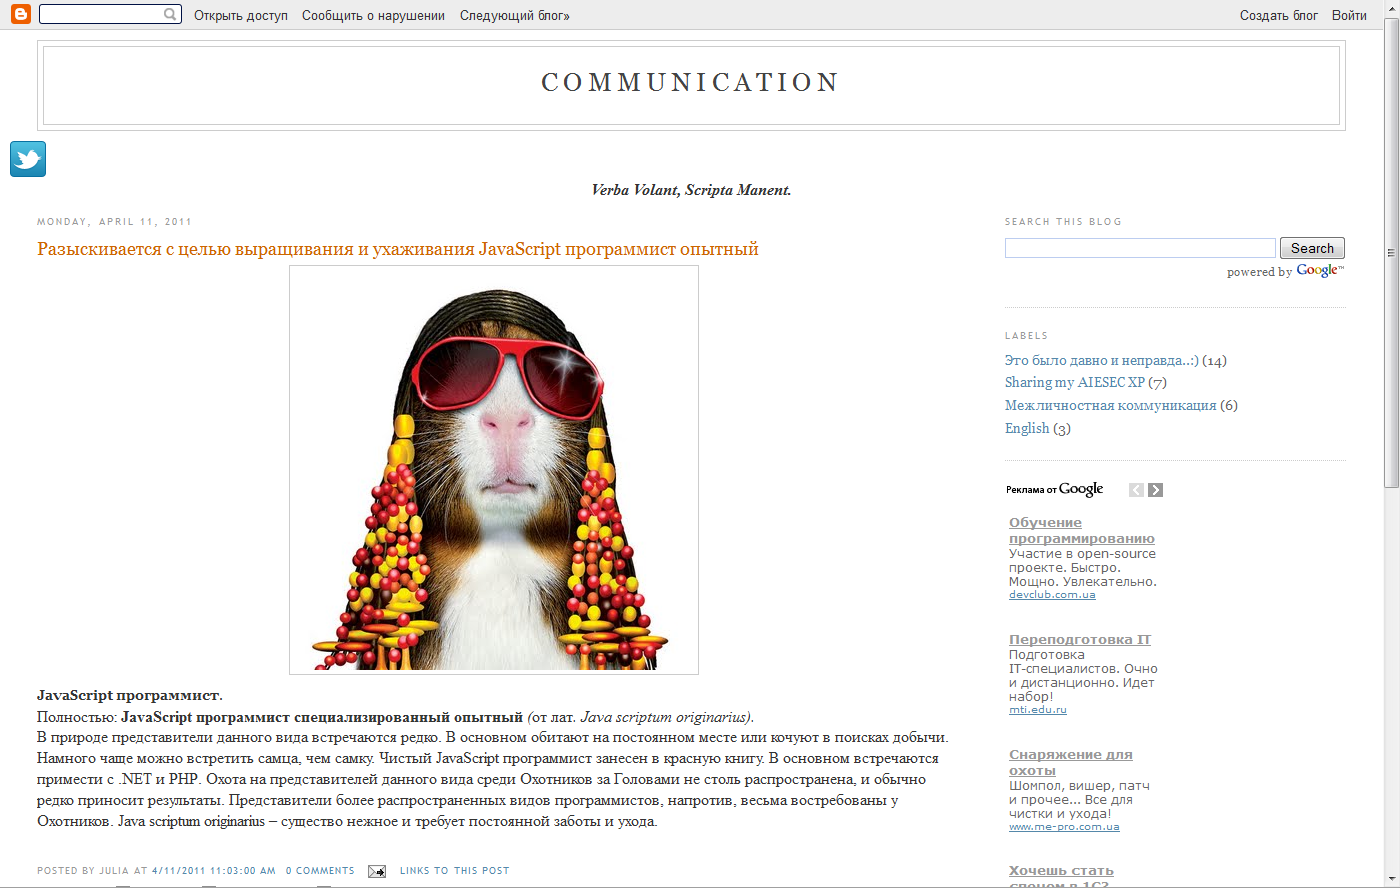
Task: Open the post title about JavaScript программист
Action: pos(398,249)
